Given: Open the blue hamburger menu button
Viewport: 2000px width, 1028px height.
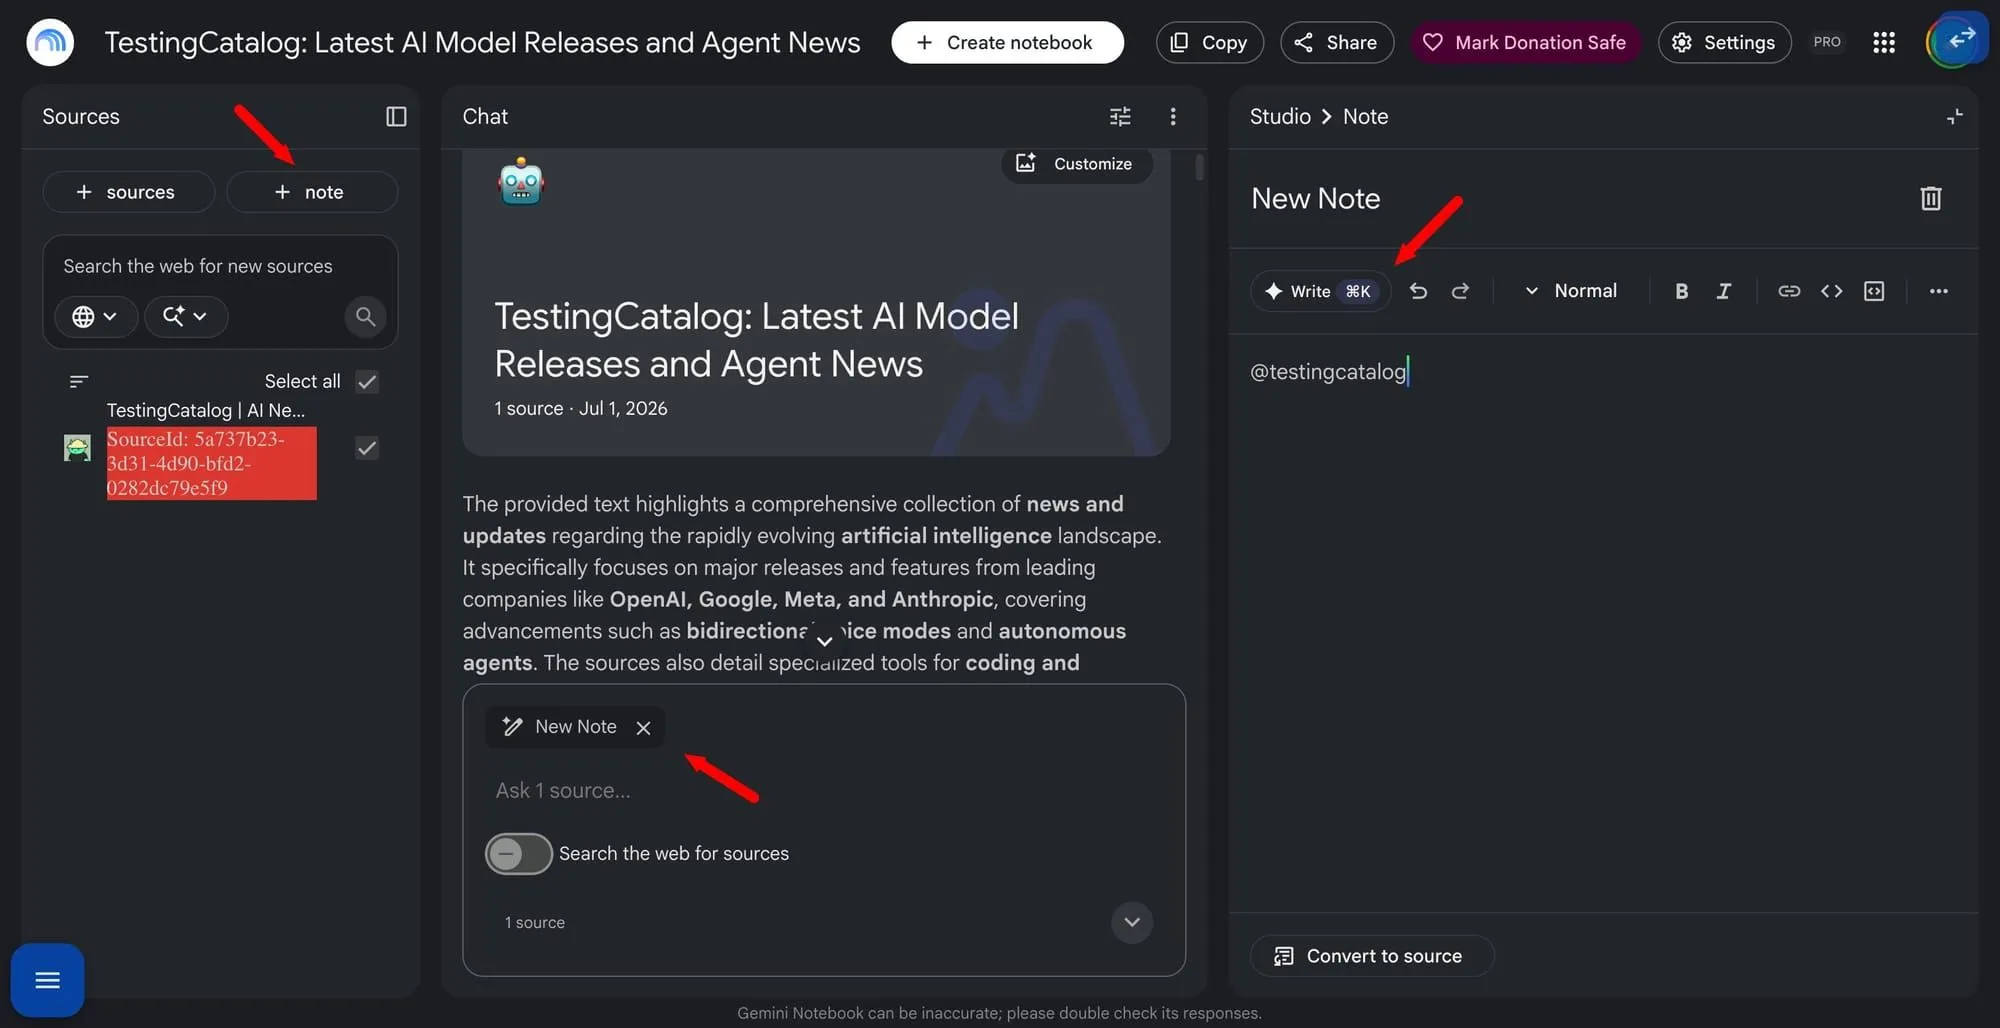Looking at the screenshot, I should pos(47,980).
